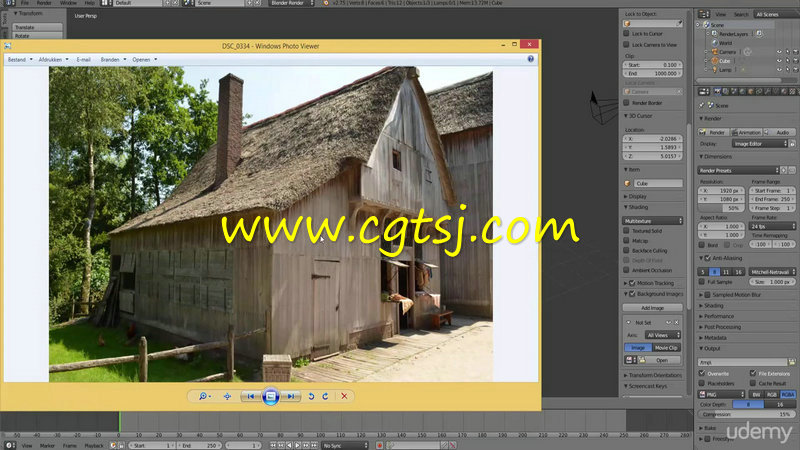Open Bestand menu in Photo Viewer

[x=20, y=60]
